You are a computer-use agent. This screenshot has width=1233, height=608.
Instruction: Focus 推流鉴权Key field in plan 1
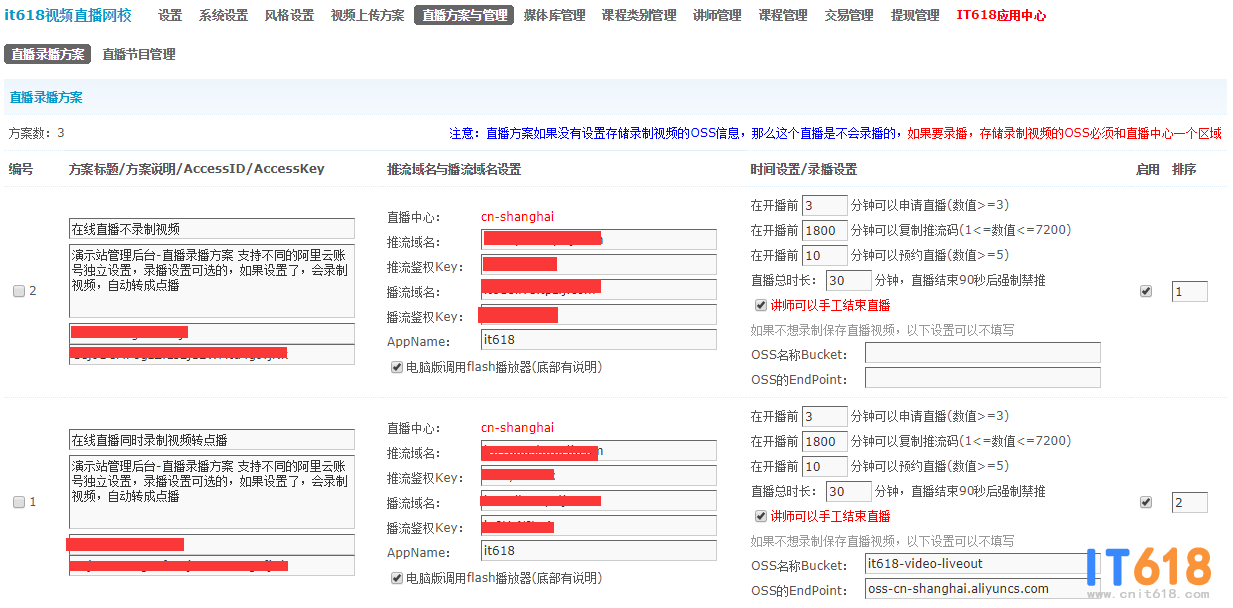(x=599, y=476)
